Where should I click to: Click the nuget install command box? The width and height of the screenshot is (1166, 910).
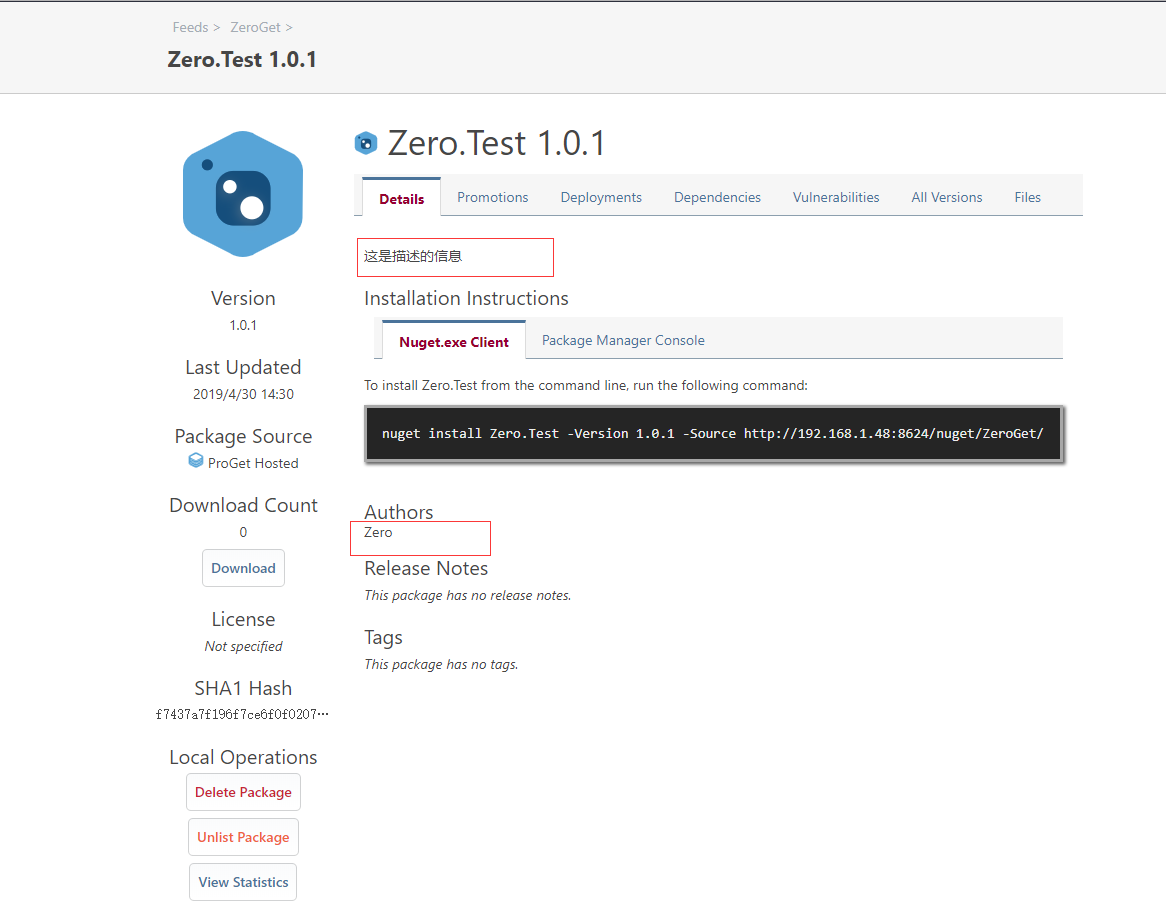click(x=714, y=433)
